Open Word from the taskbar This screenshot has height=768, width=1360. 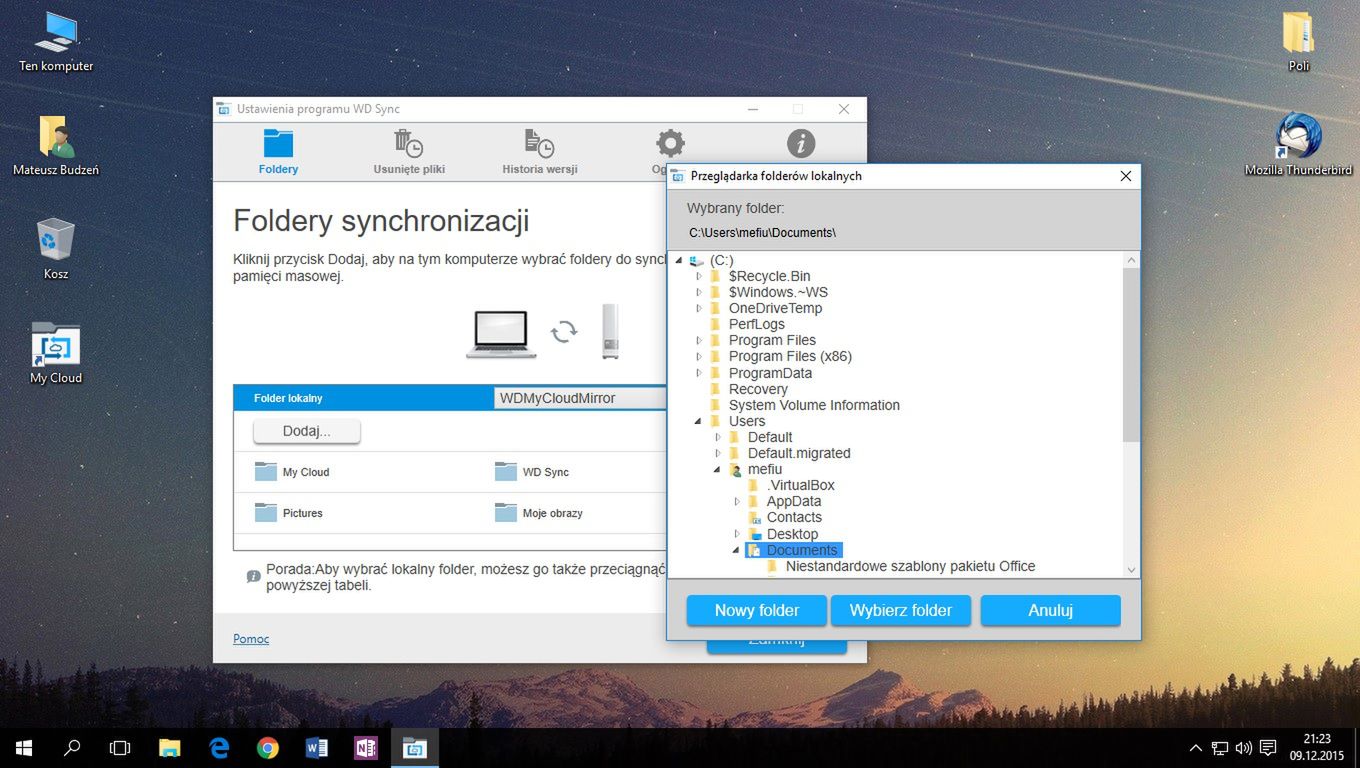coord(316,748)
